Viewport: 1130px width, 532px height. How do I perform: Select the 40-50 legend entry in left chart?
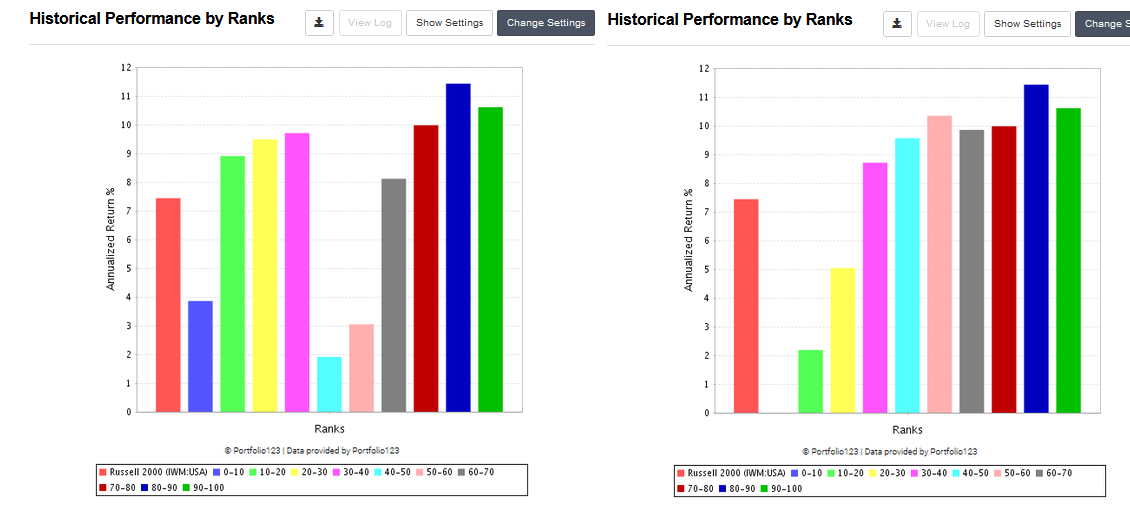coord(395,473)
